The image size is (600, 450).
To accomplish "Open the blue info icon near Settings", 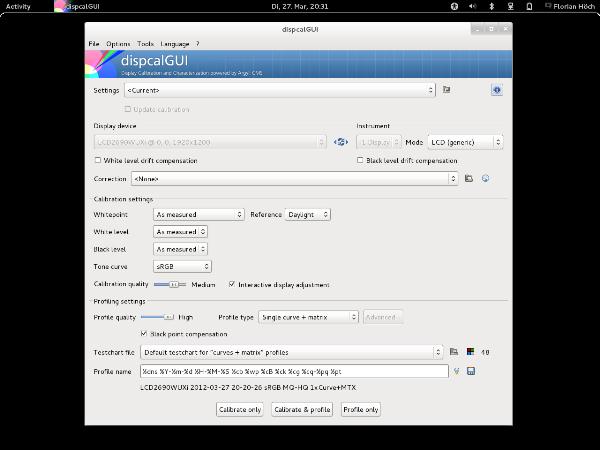I will (496, 90).
